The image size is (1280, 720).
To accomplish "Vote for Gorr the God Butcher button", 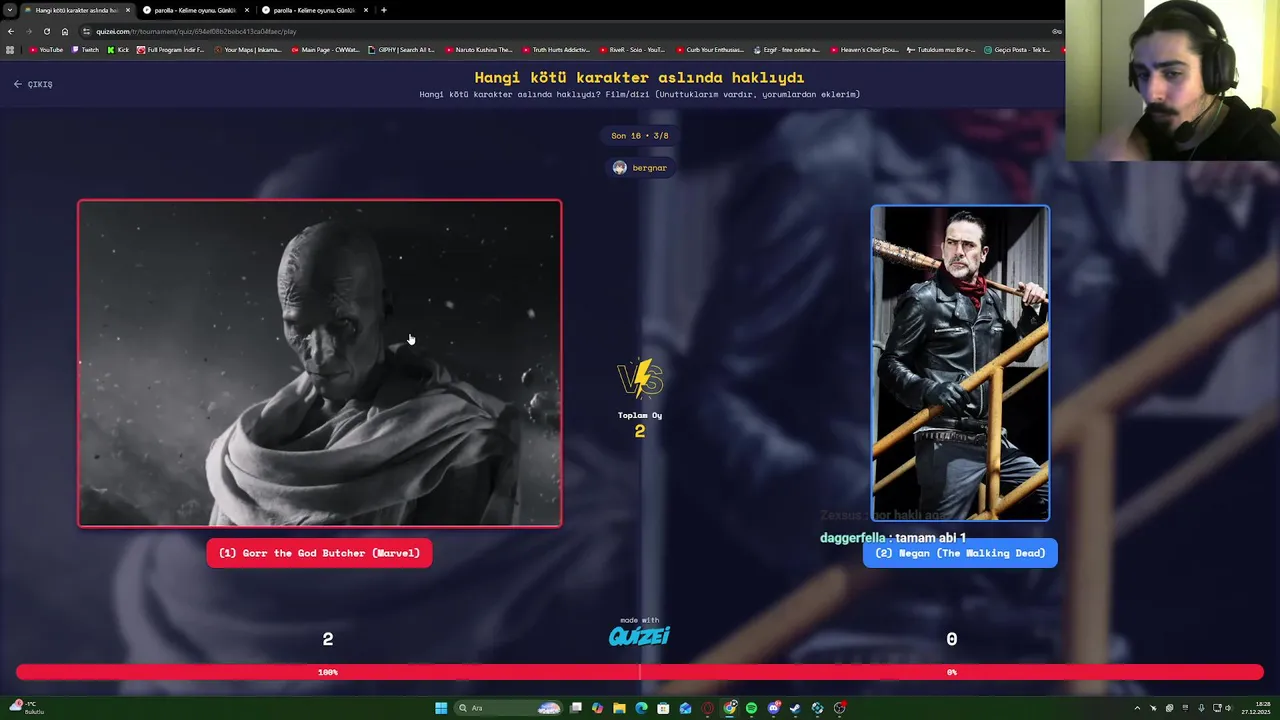I will pyautogui.click(x=319, y=553).
